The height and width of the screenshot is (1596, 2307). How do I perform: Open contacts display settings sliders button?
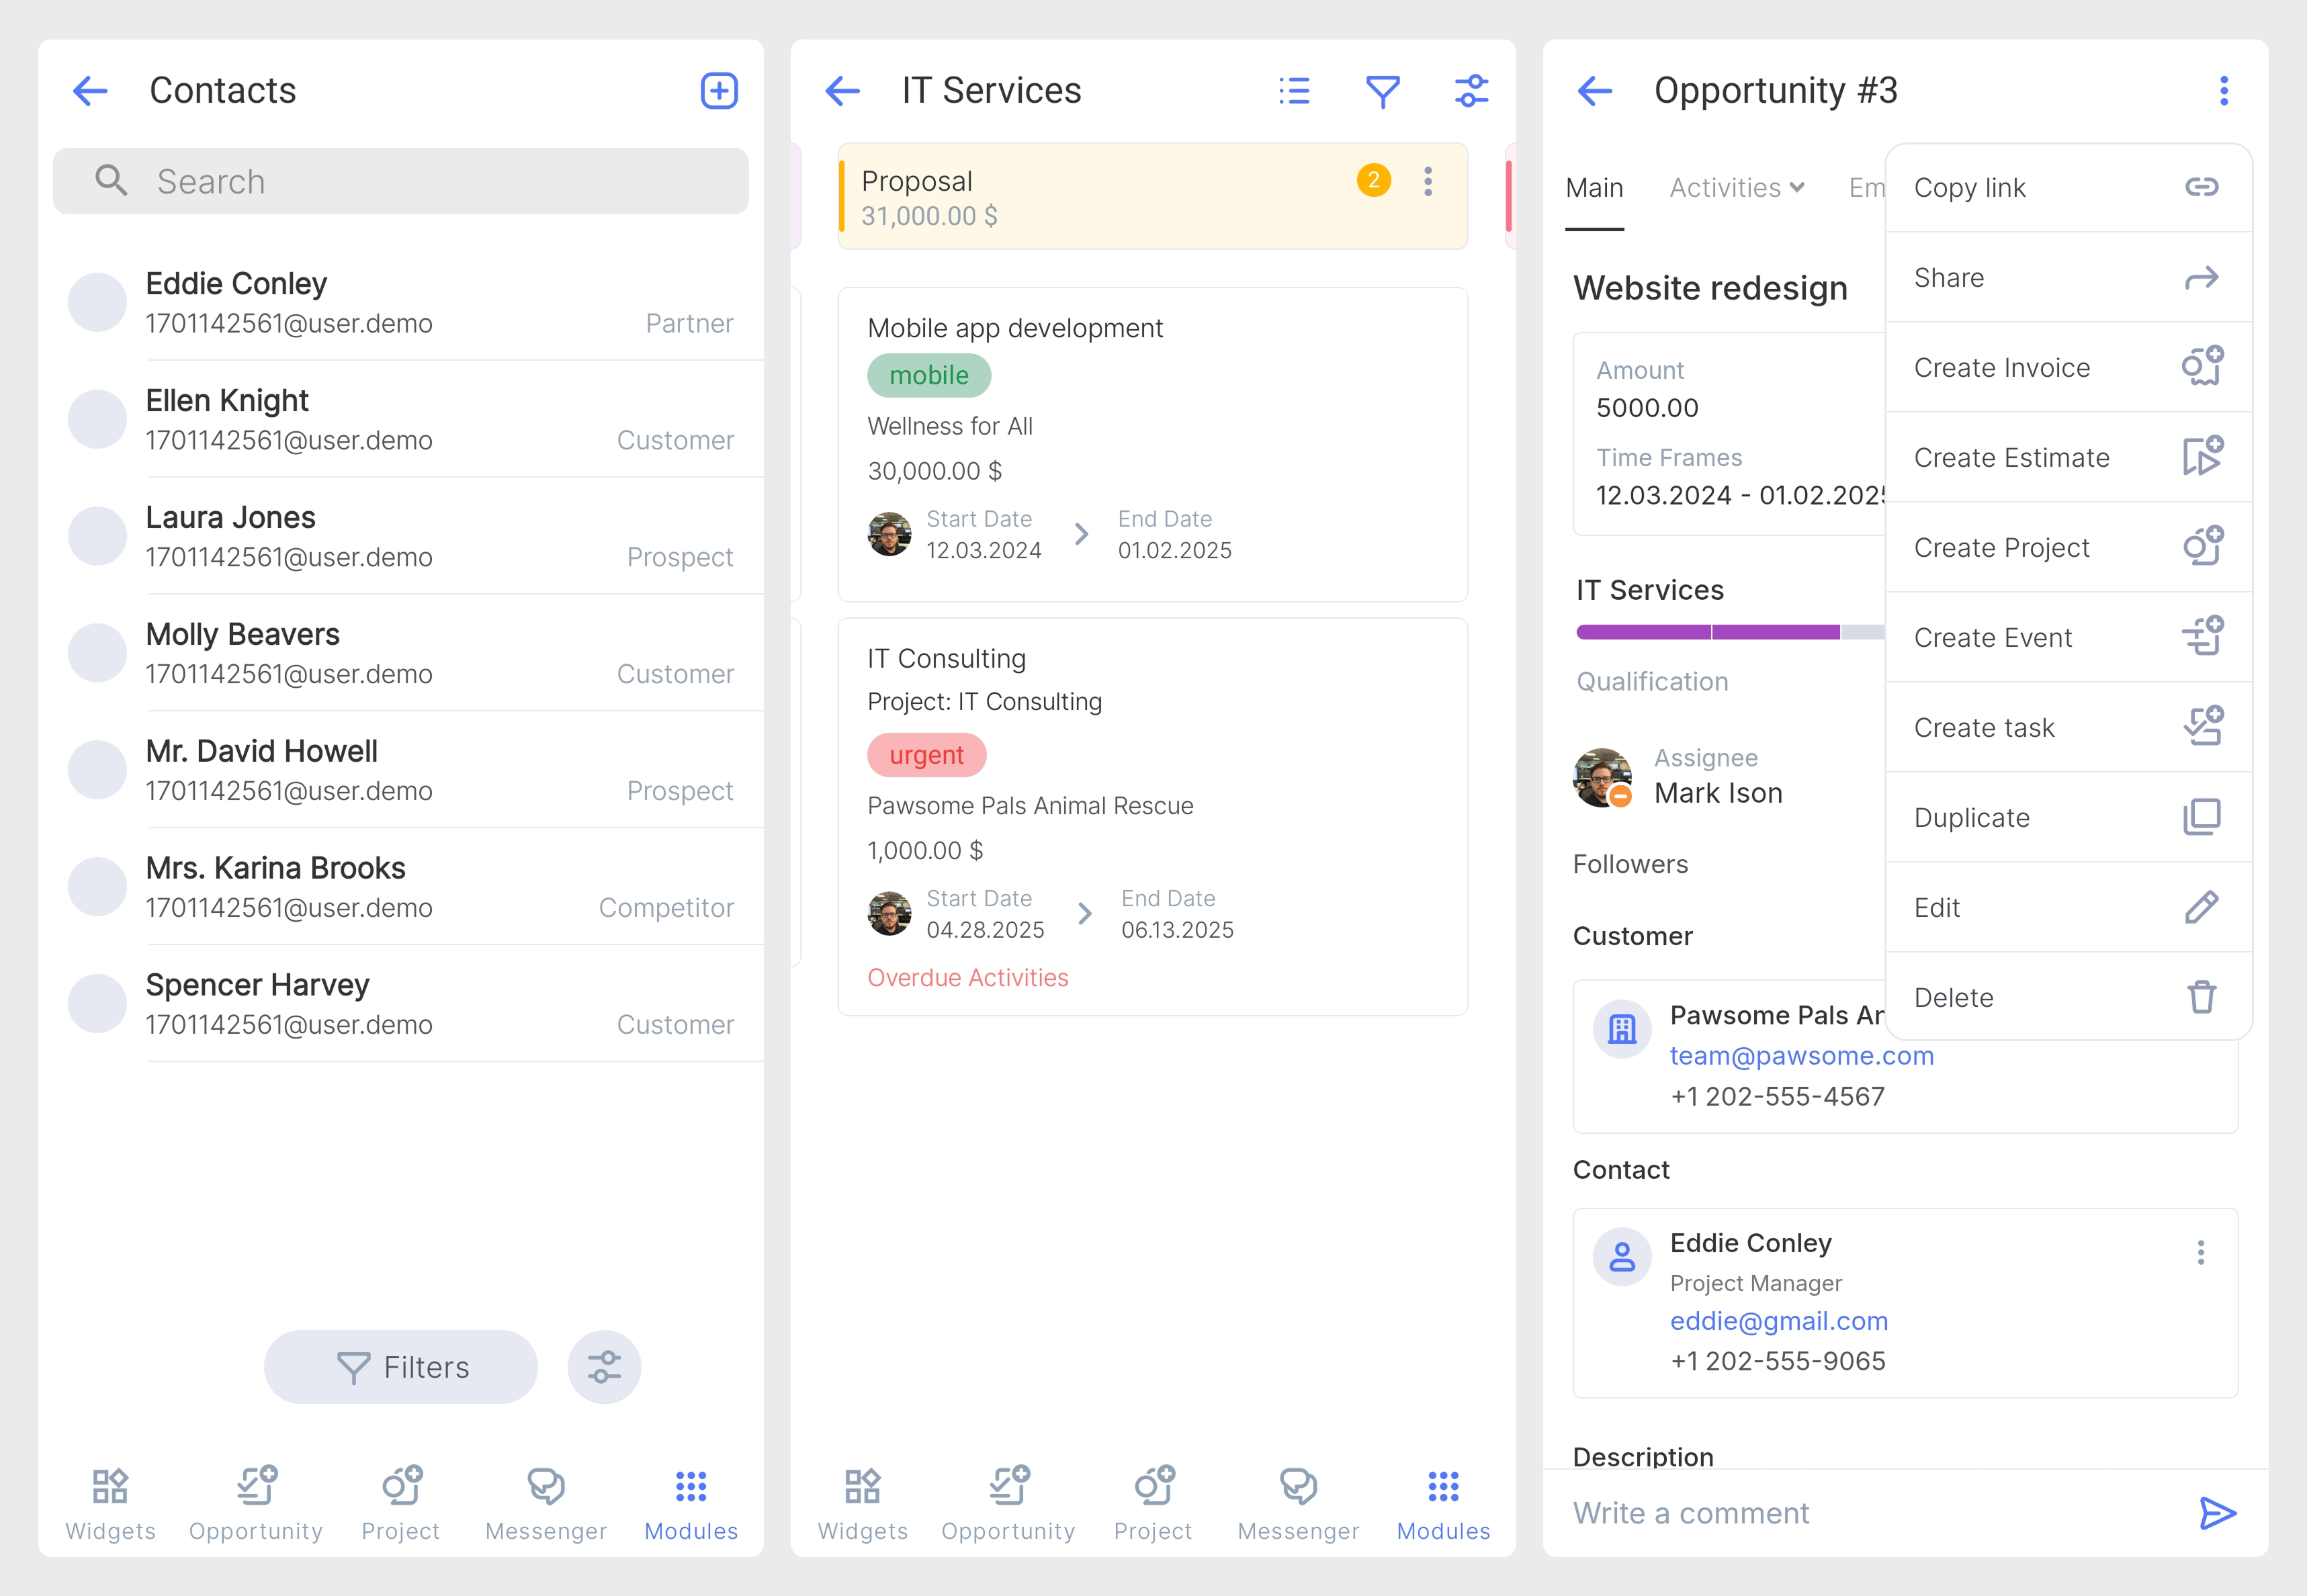(x=604, y=1367)
